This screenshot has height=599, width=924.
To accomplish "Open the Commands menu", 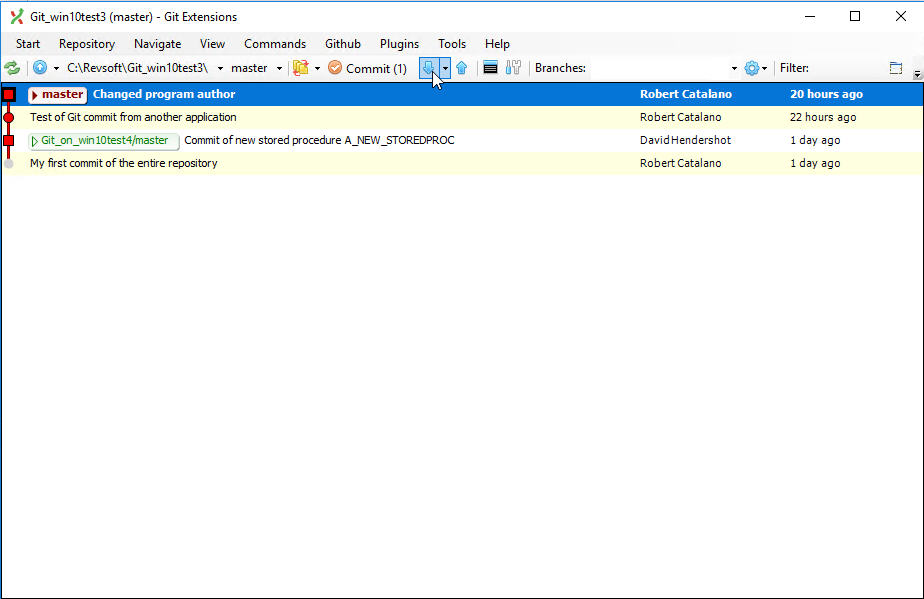I will click(x=275, y=44).
